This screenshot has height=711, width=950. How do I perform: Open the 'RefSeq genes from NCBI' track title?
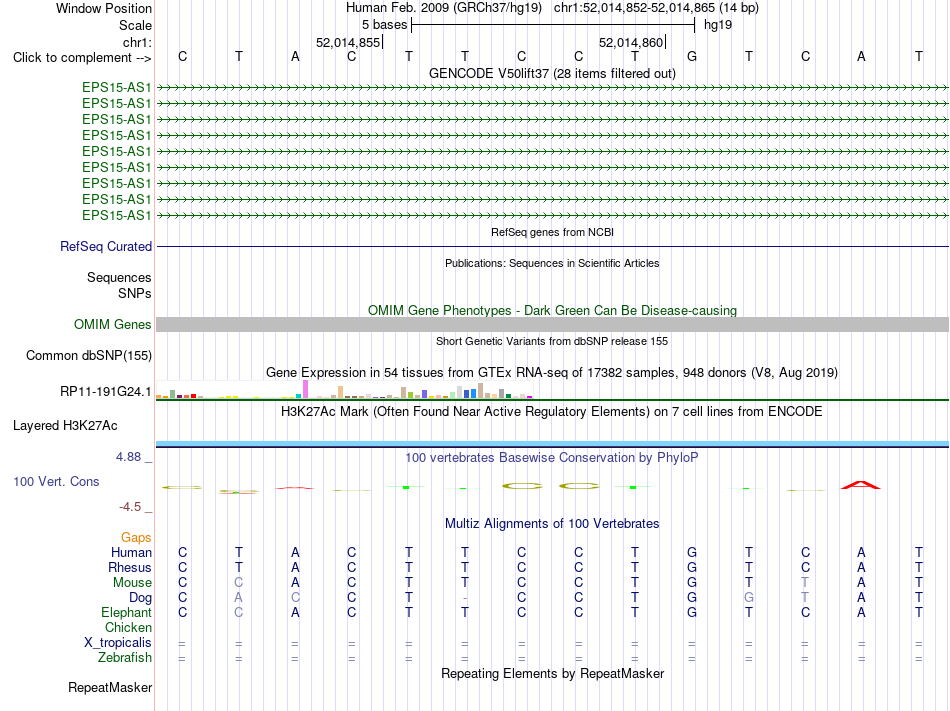coord(552,232)
